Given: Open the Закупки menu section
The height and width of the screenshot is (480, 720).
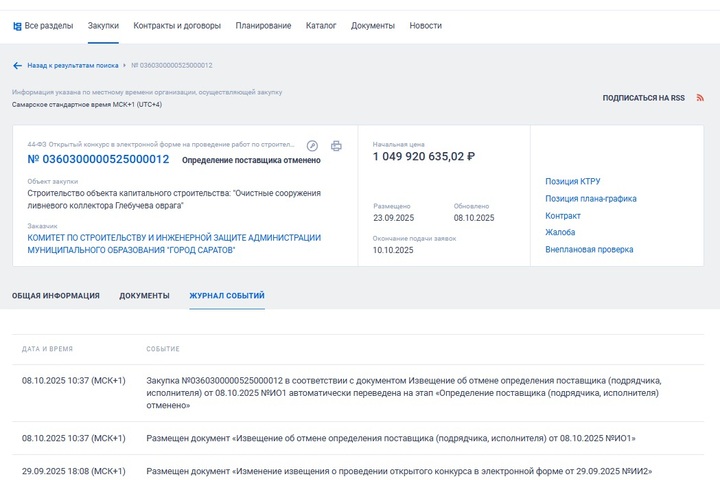Looking at the screenshot, I should click(103, 25).
